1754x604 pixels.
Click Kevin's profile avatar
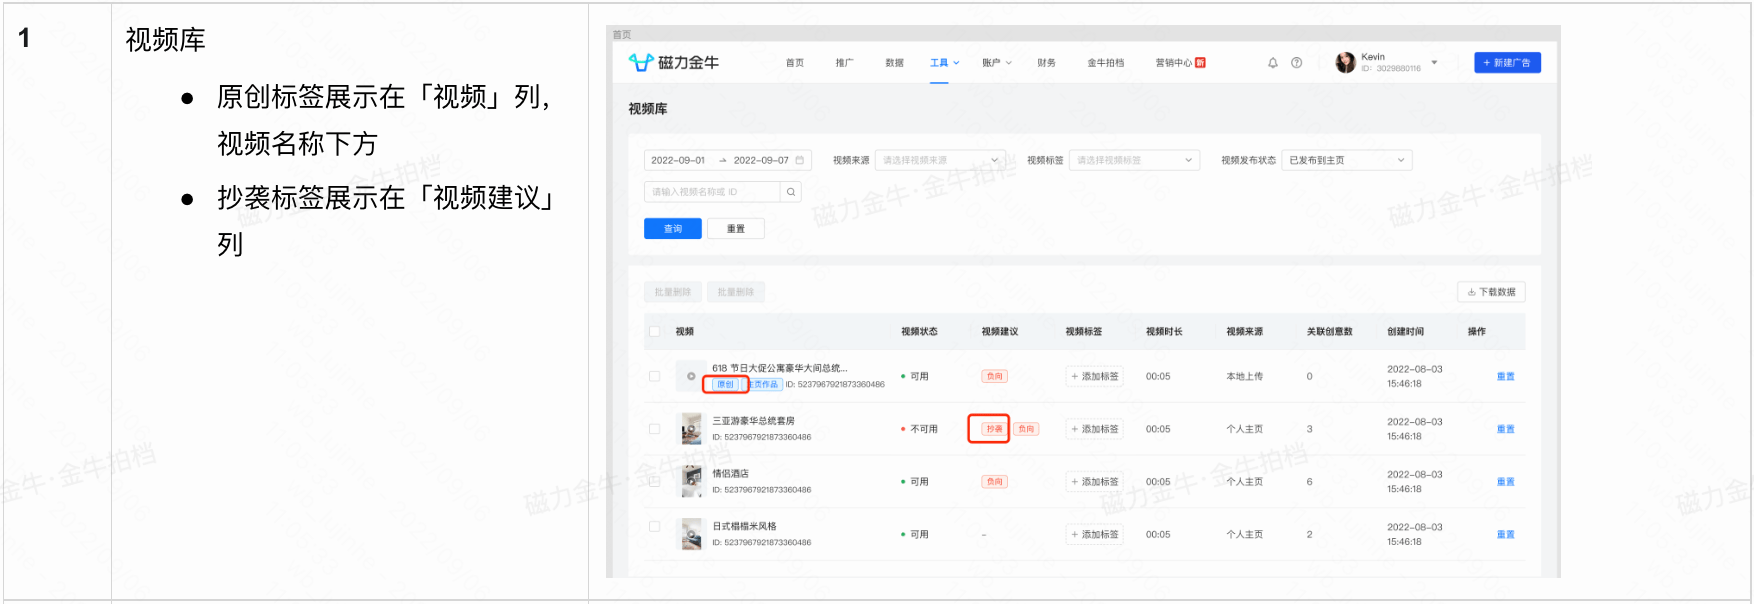point(1345,63)
